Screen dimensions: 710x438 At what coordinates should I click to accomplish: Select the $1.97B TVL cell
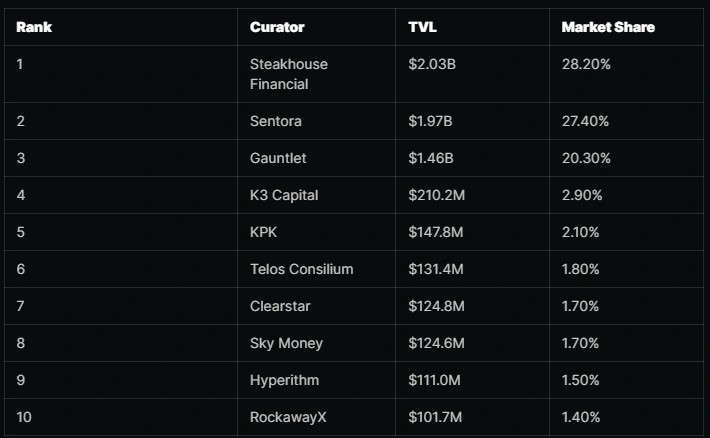click(430, 121)
